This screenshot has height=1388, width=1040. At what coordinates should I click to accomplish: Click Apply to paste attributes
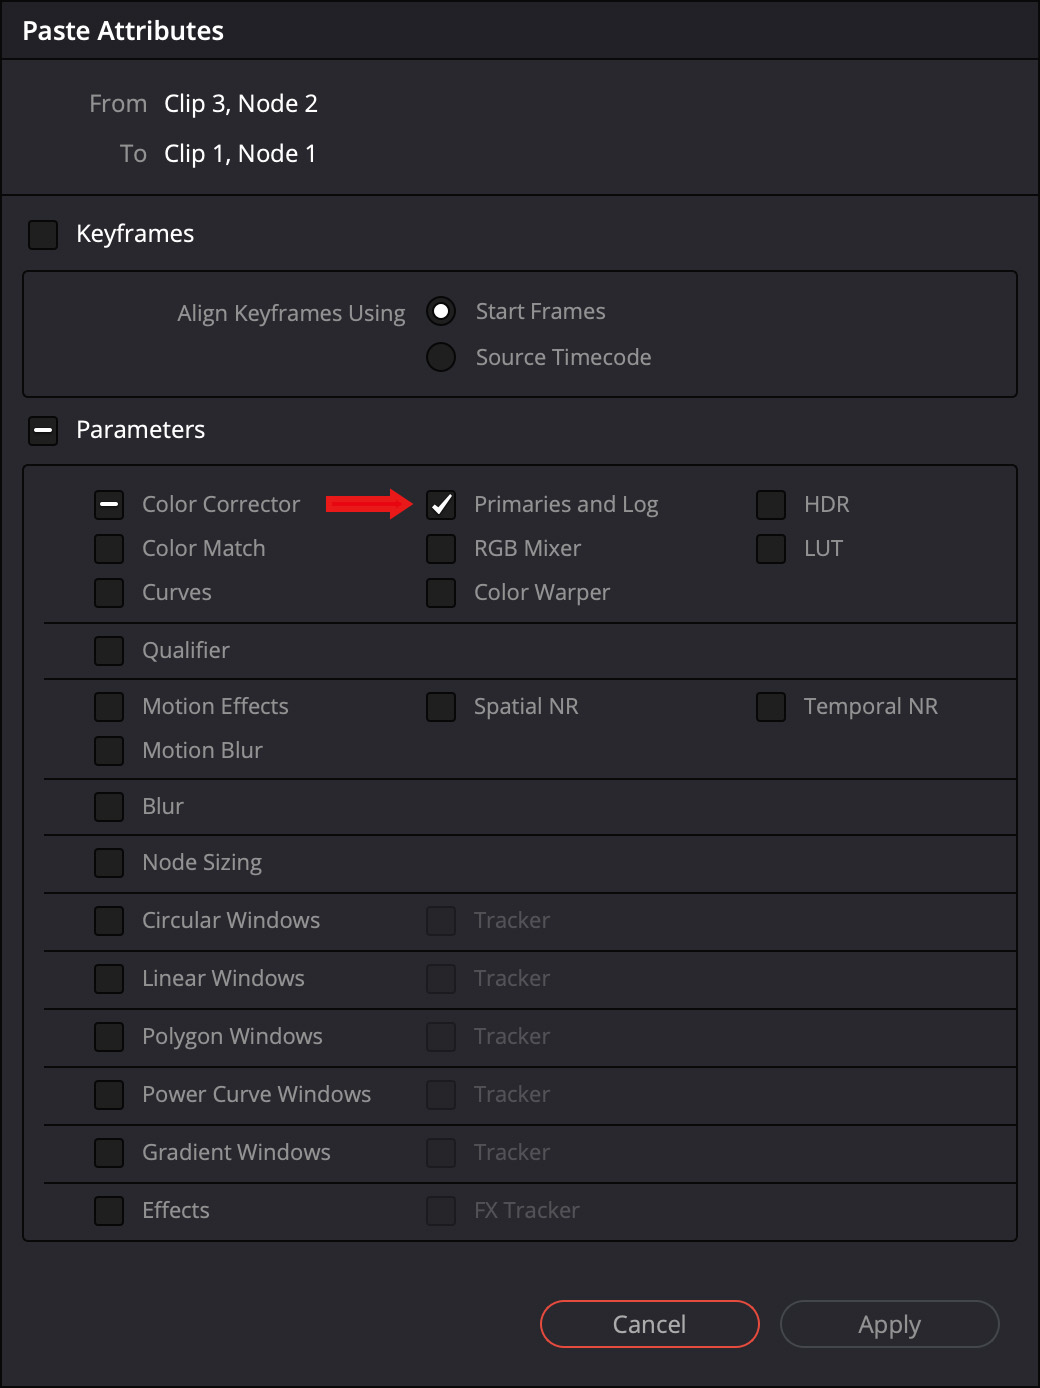tap(889, 1324)
